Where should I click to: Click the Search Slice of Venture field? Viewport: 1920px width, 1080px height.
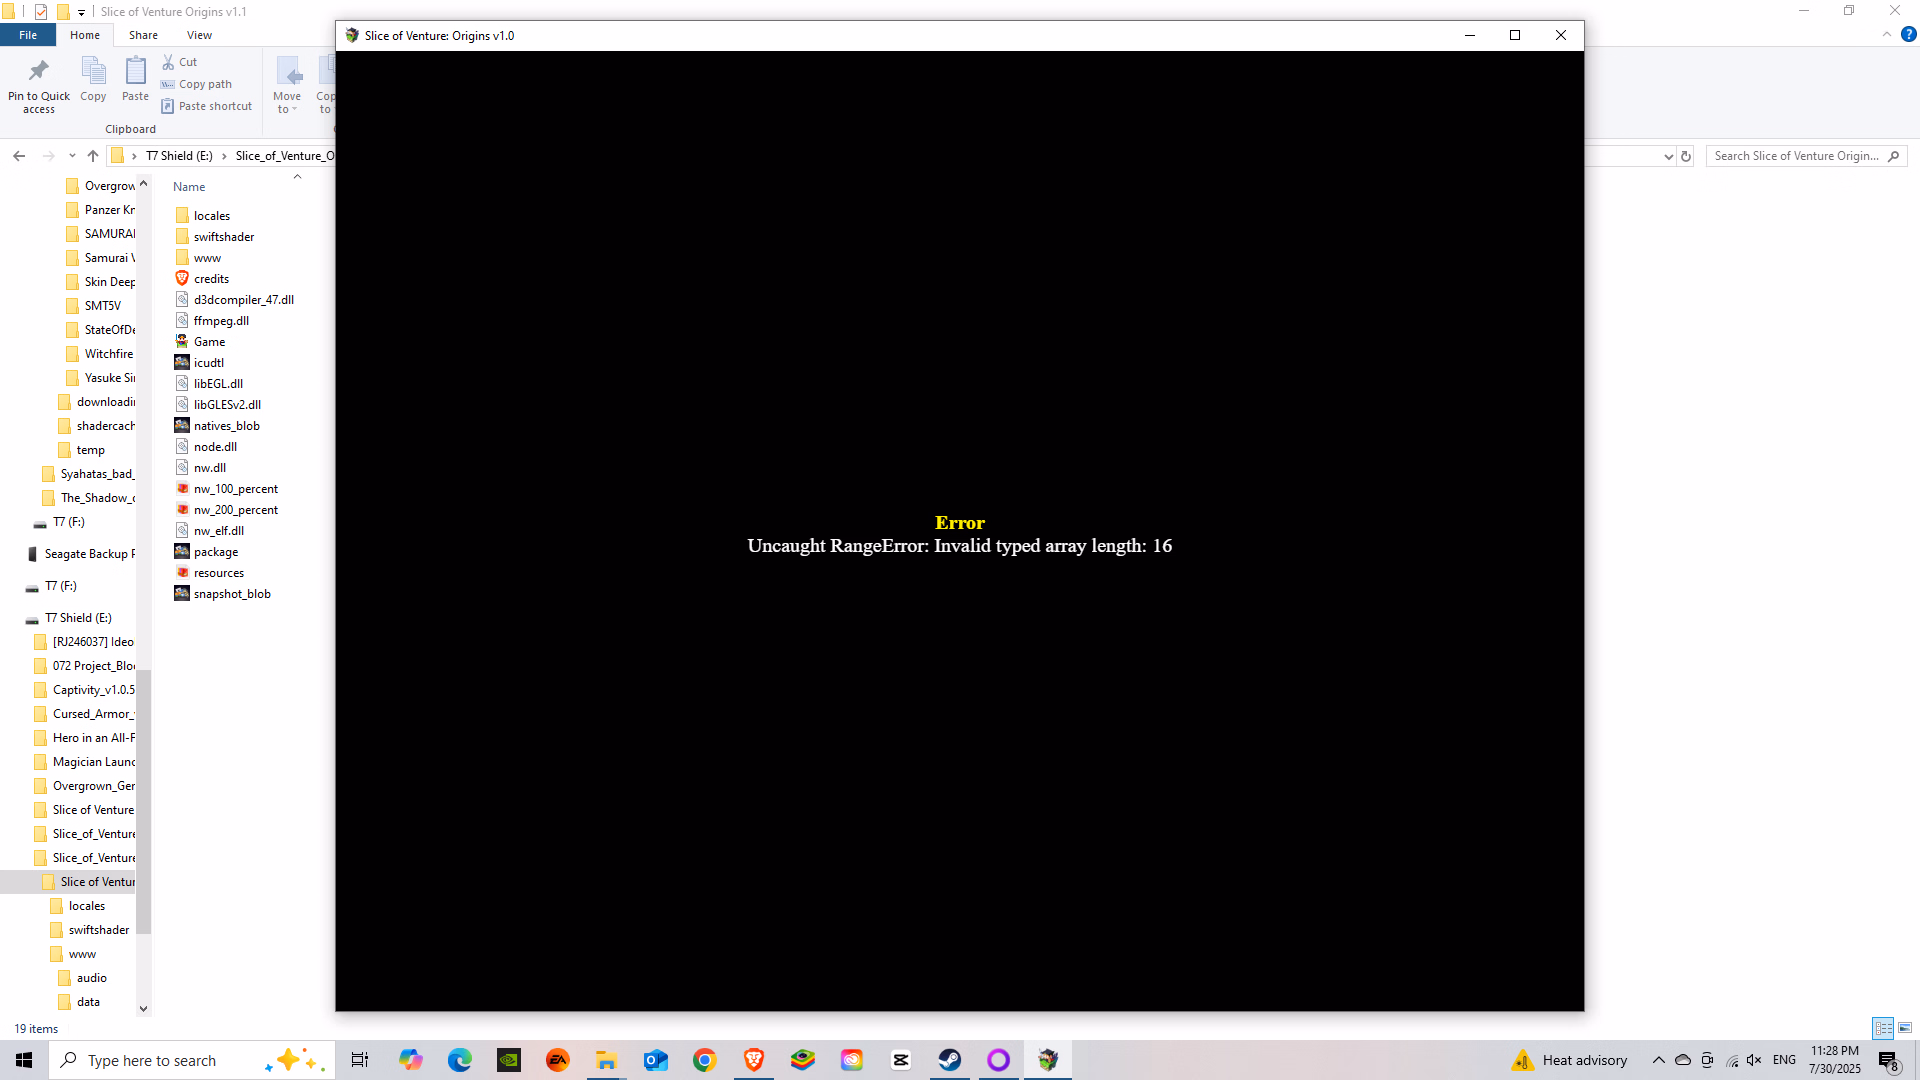pyautogui.click(x=1796, y=156)
